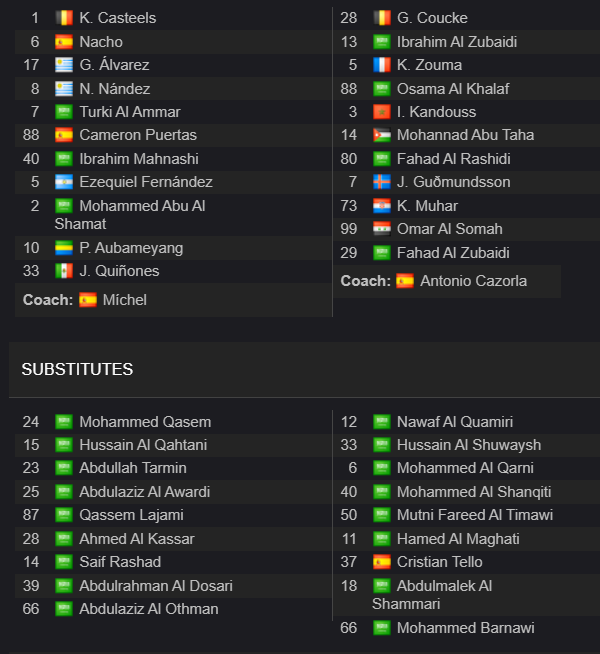Click Spain flag next to Cristian Tello
This screenshot has height=654, width=600.
(x=382, y=562)
